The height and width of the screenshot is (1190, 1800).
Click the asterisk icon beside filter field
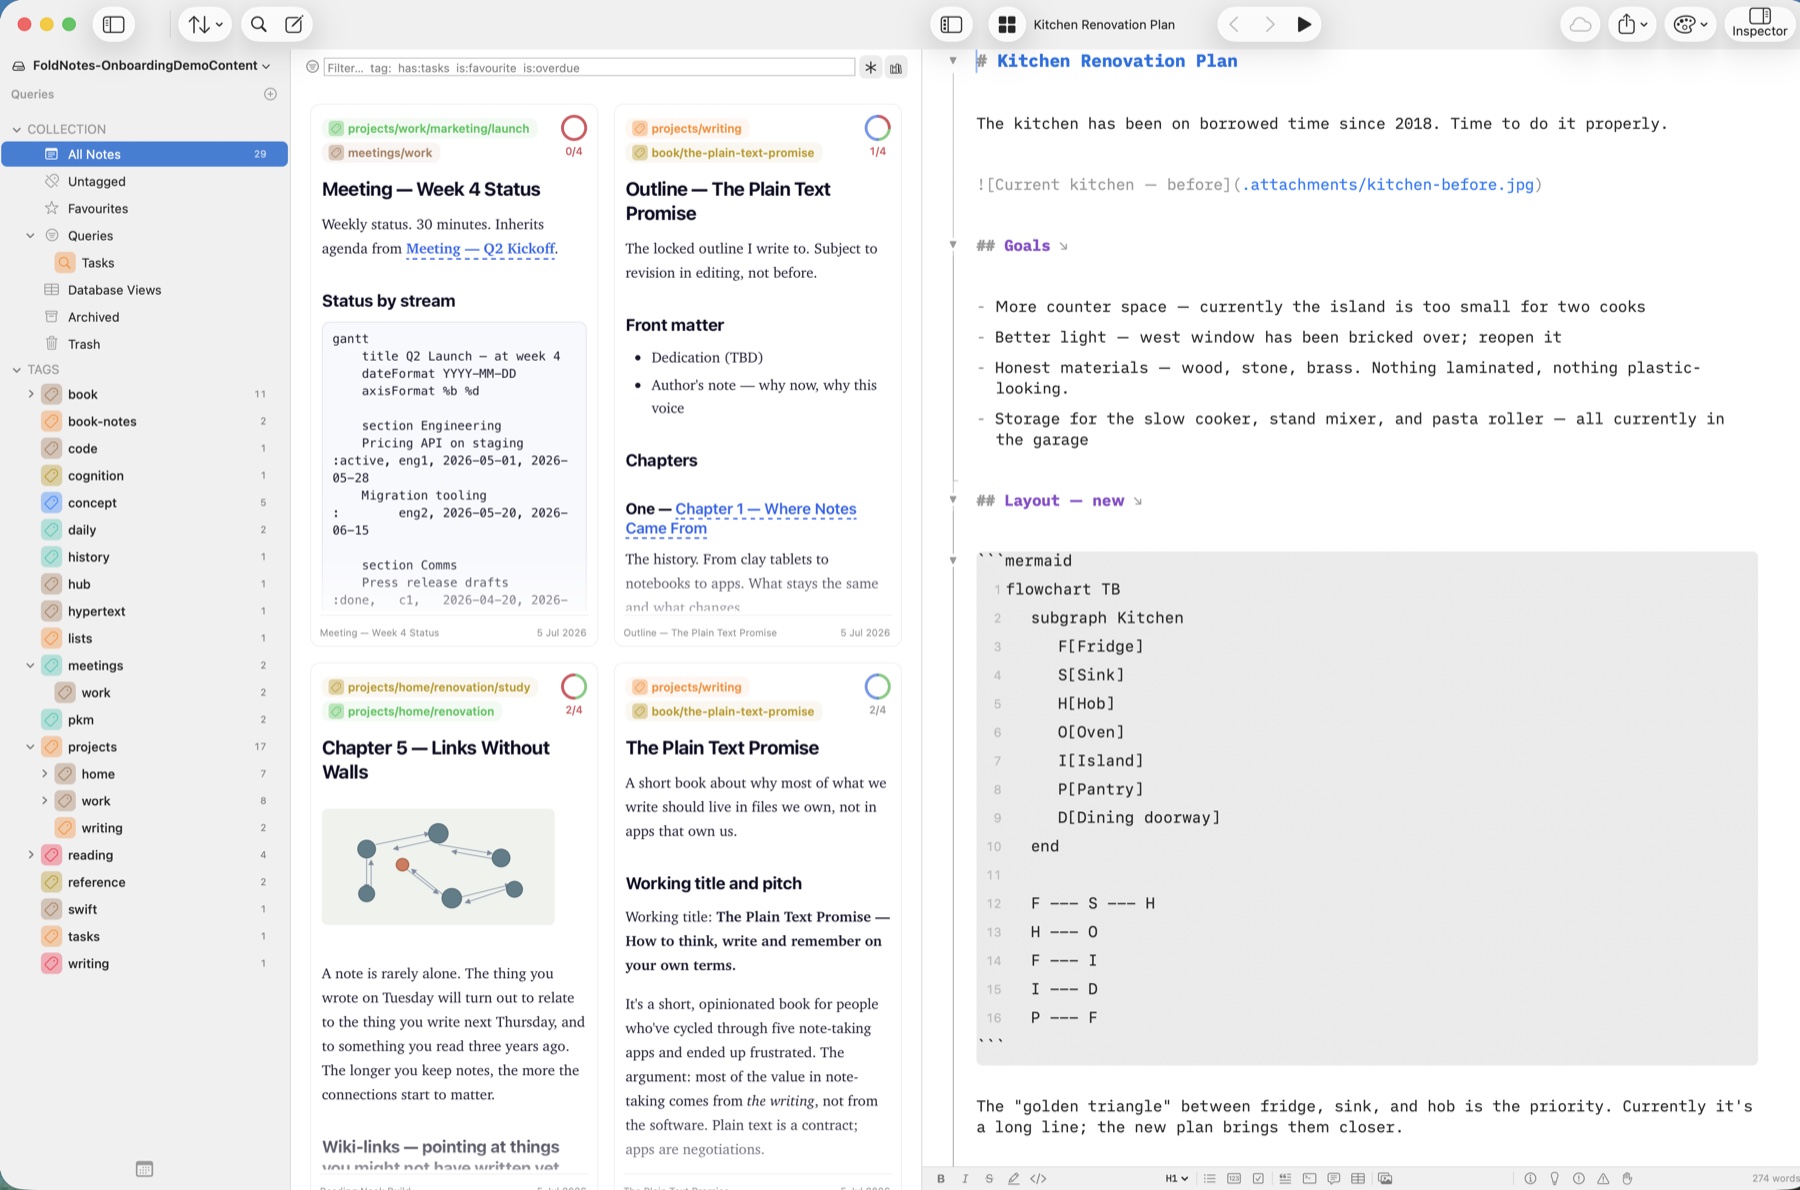coord(871,68)
